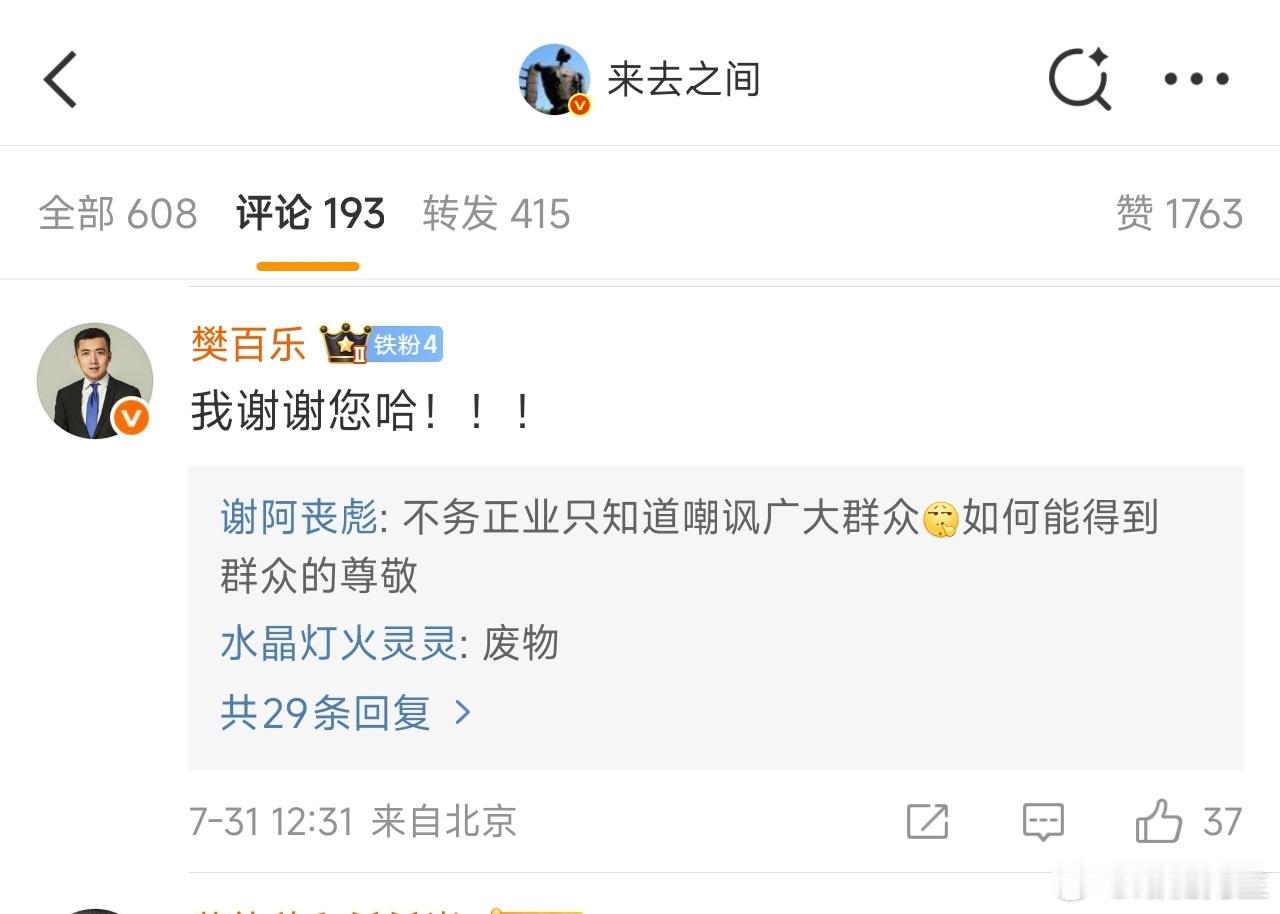Open the 来去之间 username in header
Image resolution: width=1280 pixels, height=914 pixels.
coord(684,79)
